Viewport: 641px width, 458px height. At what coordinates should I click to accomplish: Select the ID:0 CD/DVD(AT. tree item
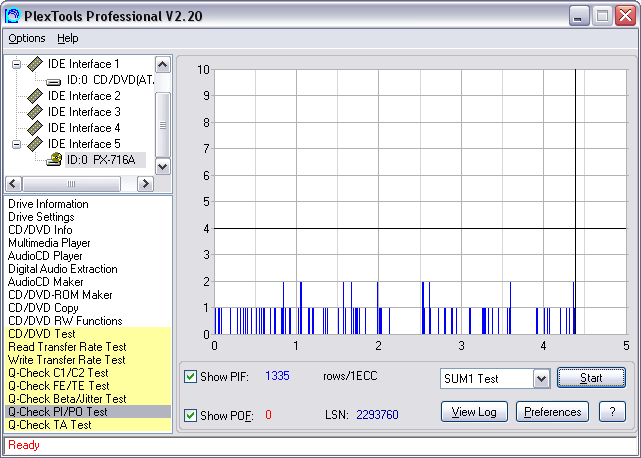[x=110, y=80]
